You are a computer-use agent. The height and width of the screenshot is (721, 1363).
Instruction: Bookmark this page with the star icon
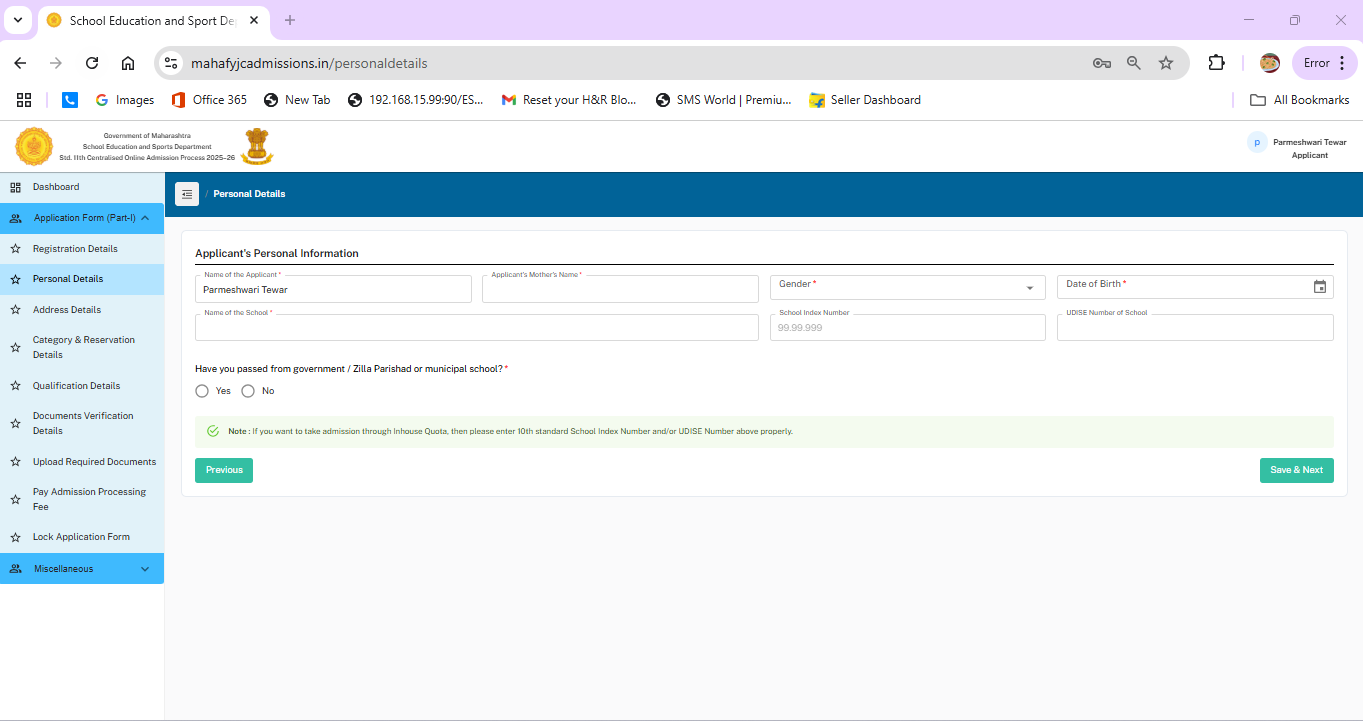click(x=1166, y=63)
